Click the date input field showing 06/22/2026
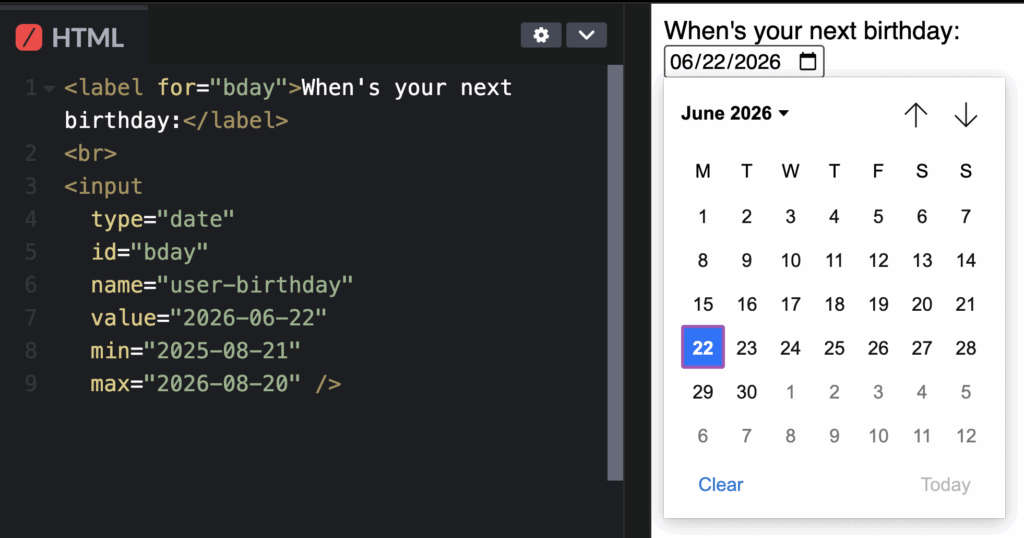 pyautogui.click(x=727, y=62)
